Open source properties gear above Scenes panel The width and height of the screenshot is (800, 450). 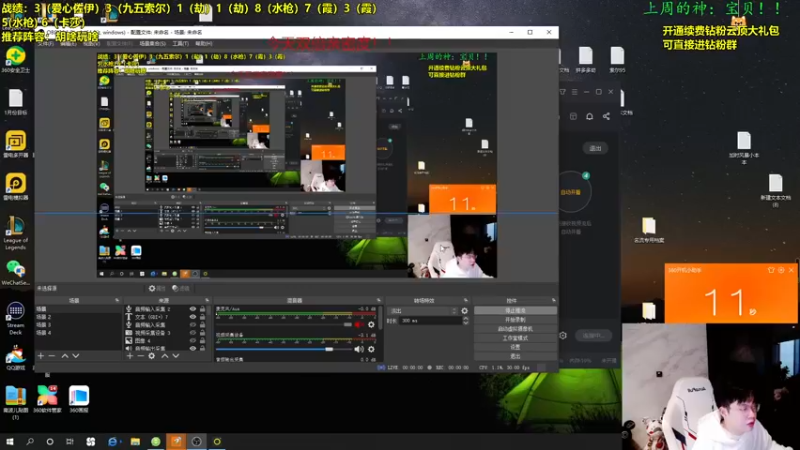point(156,289)
